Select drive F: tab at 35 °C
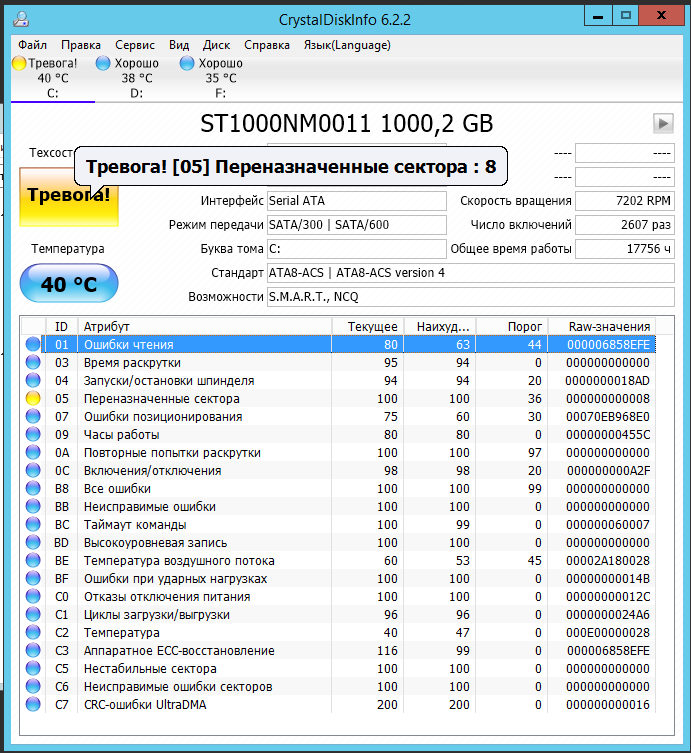This screenshot has height=753, width=691. (220, 78)
